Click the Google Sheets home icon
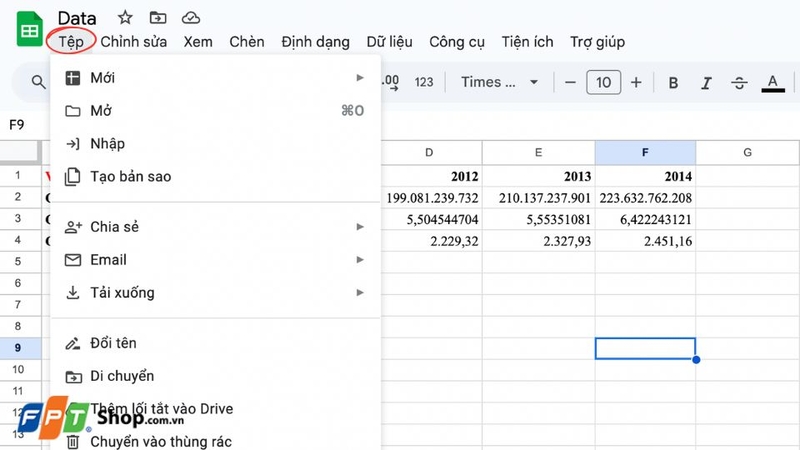Viewport: 800px width, 450px height. (28, 29)
